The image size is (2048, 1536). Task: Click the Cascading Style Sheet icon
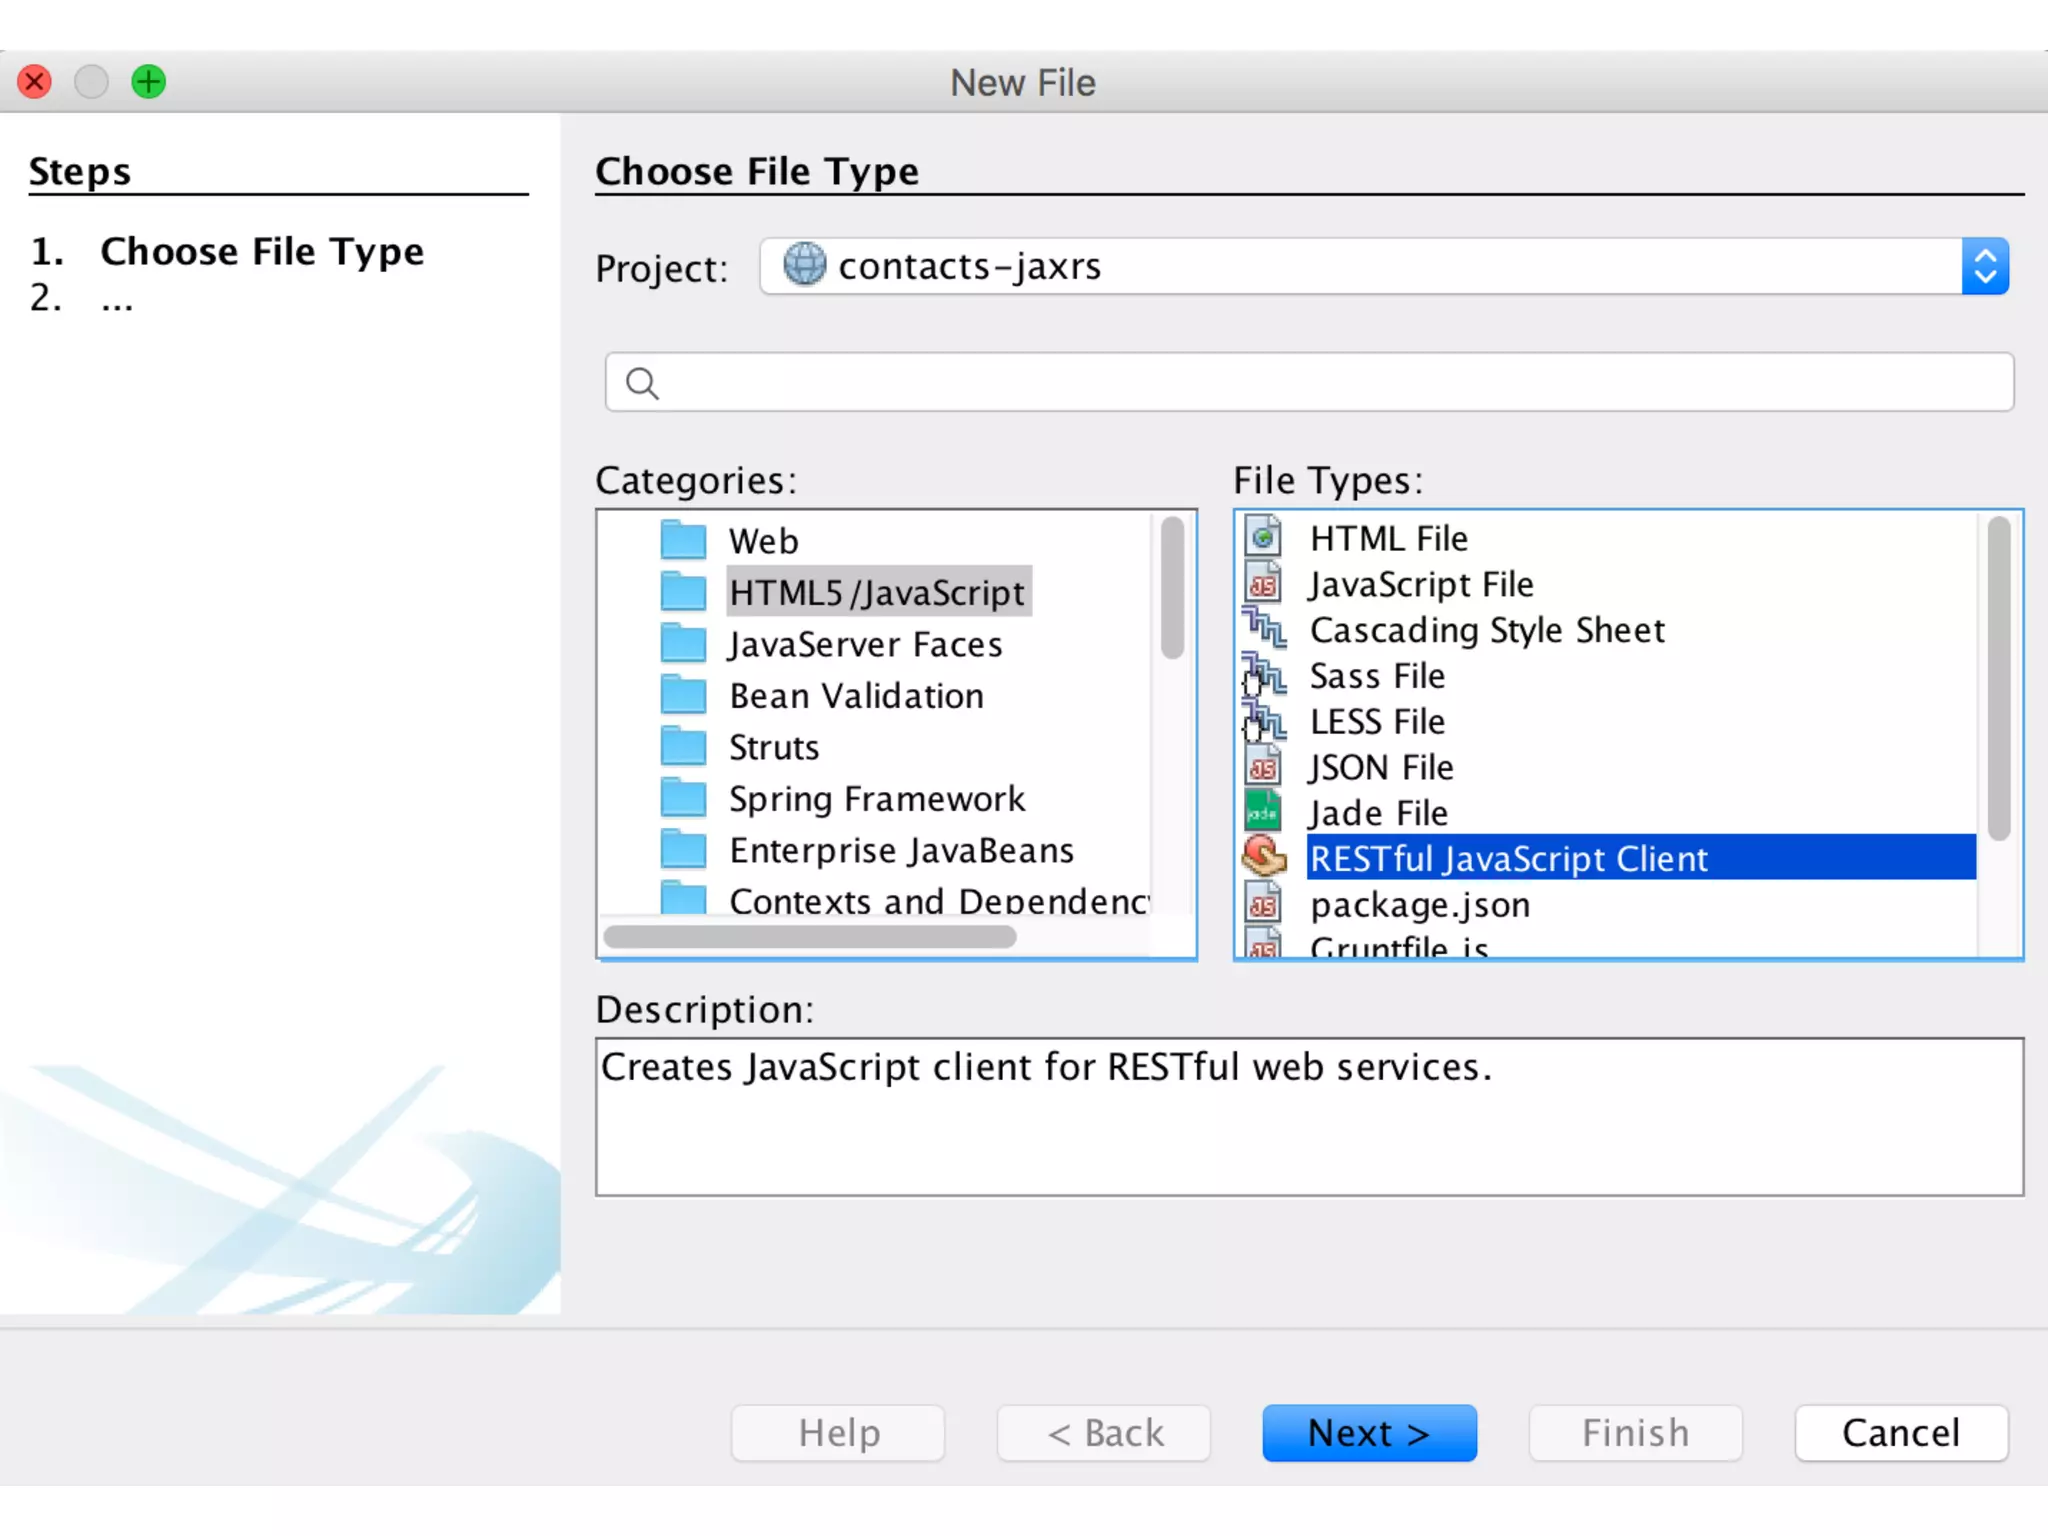point(1263,630)
